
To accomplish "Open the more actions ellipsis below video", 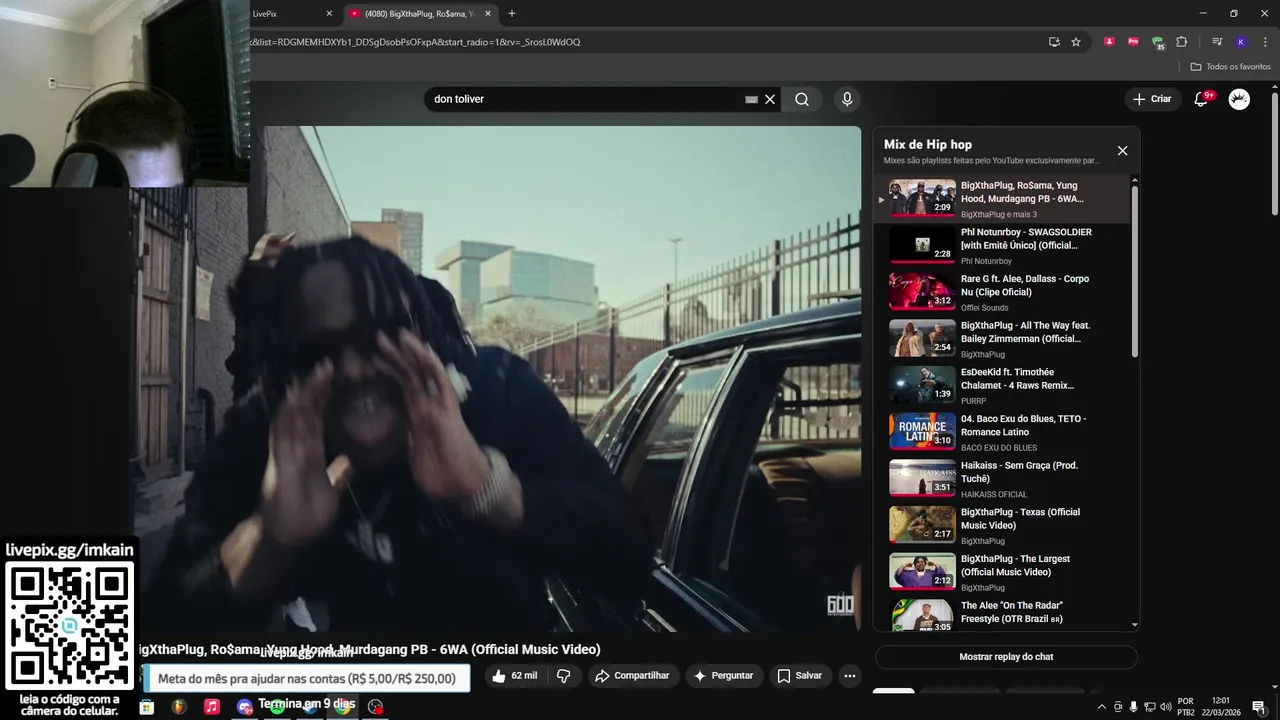I will pyautogui.click(x=849, y=676).
